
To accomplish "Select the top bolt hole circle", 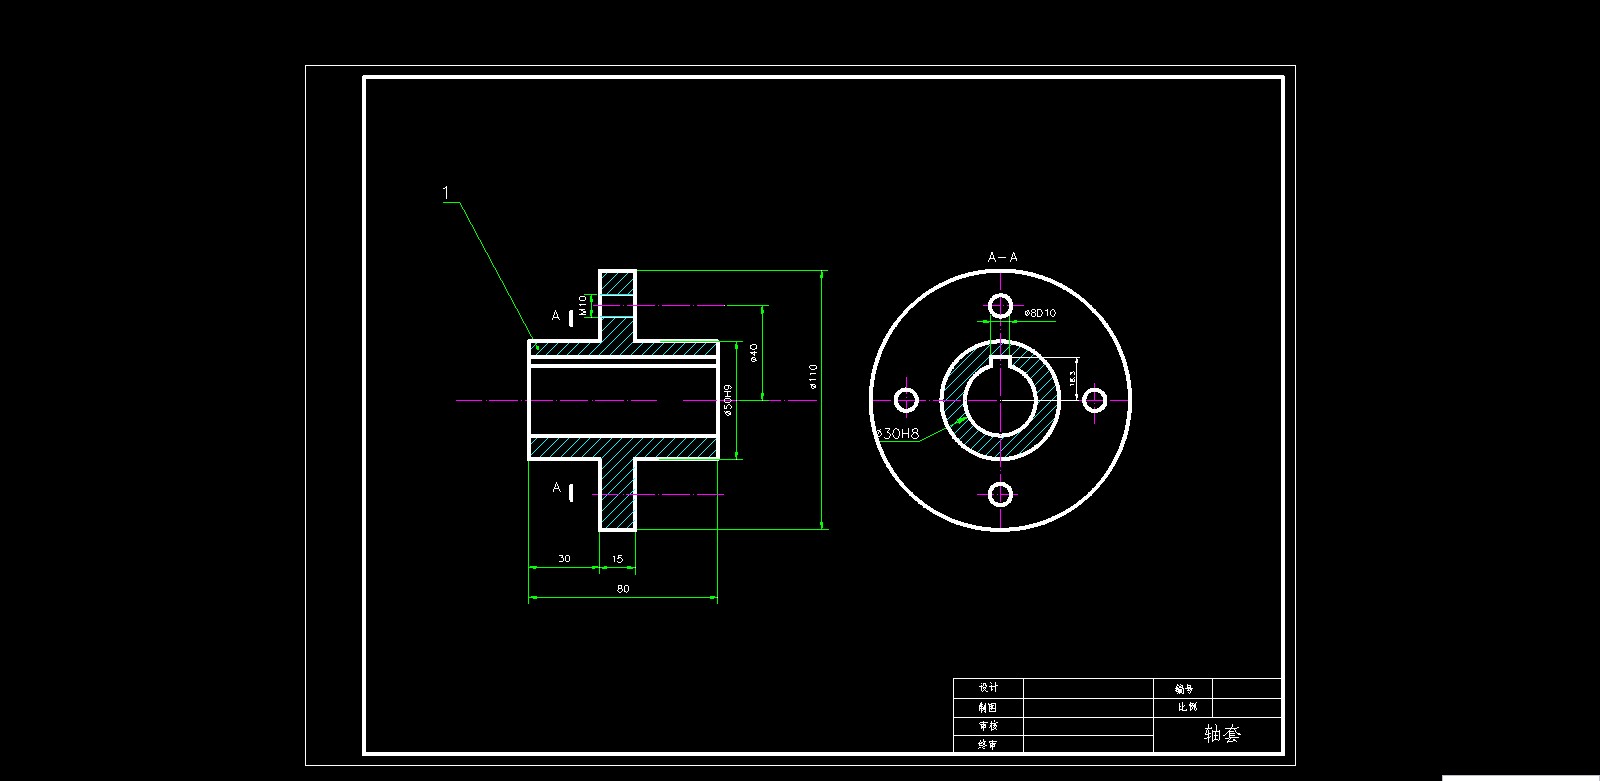I will click(1000, 305).
